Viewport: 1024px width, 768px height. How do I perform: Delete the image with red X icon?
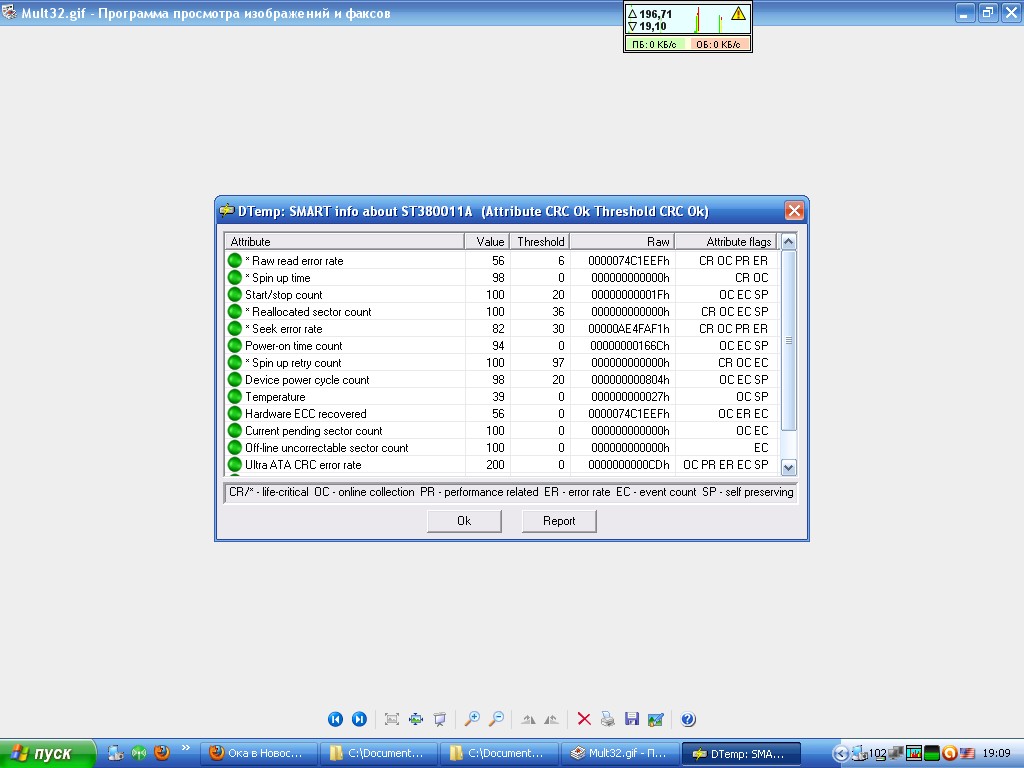[584, 719]
